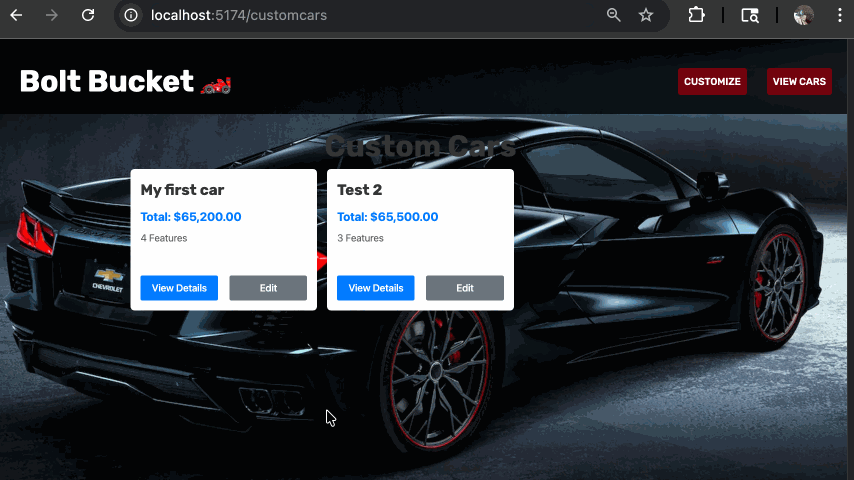This screenshot has width=854, height=480.
Task: Edit the Test 2 car
Action: [465, 288]
